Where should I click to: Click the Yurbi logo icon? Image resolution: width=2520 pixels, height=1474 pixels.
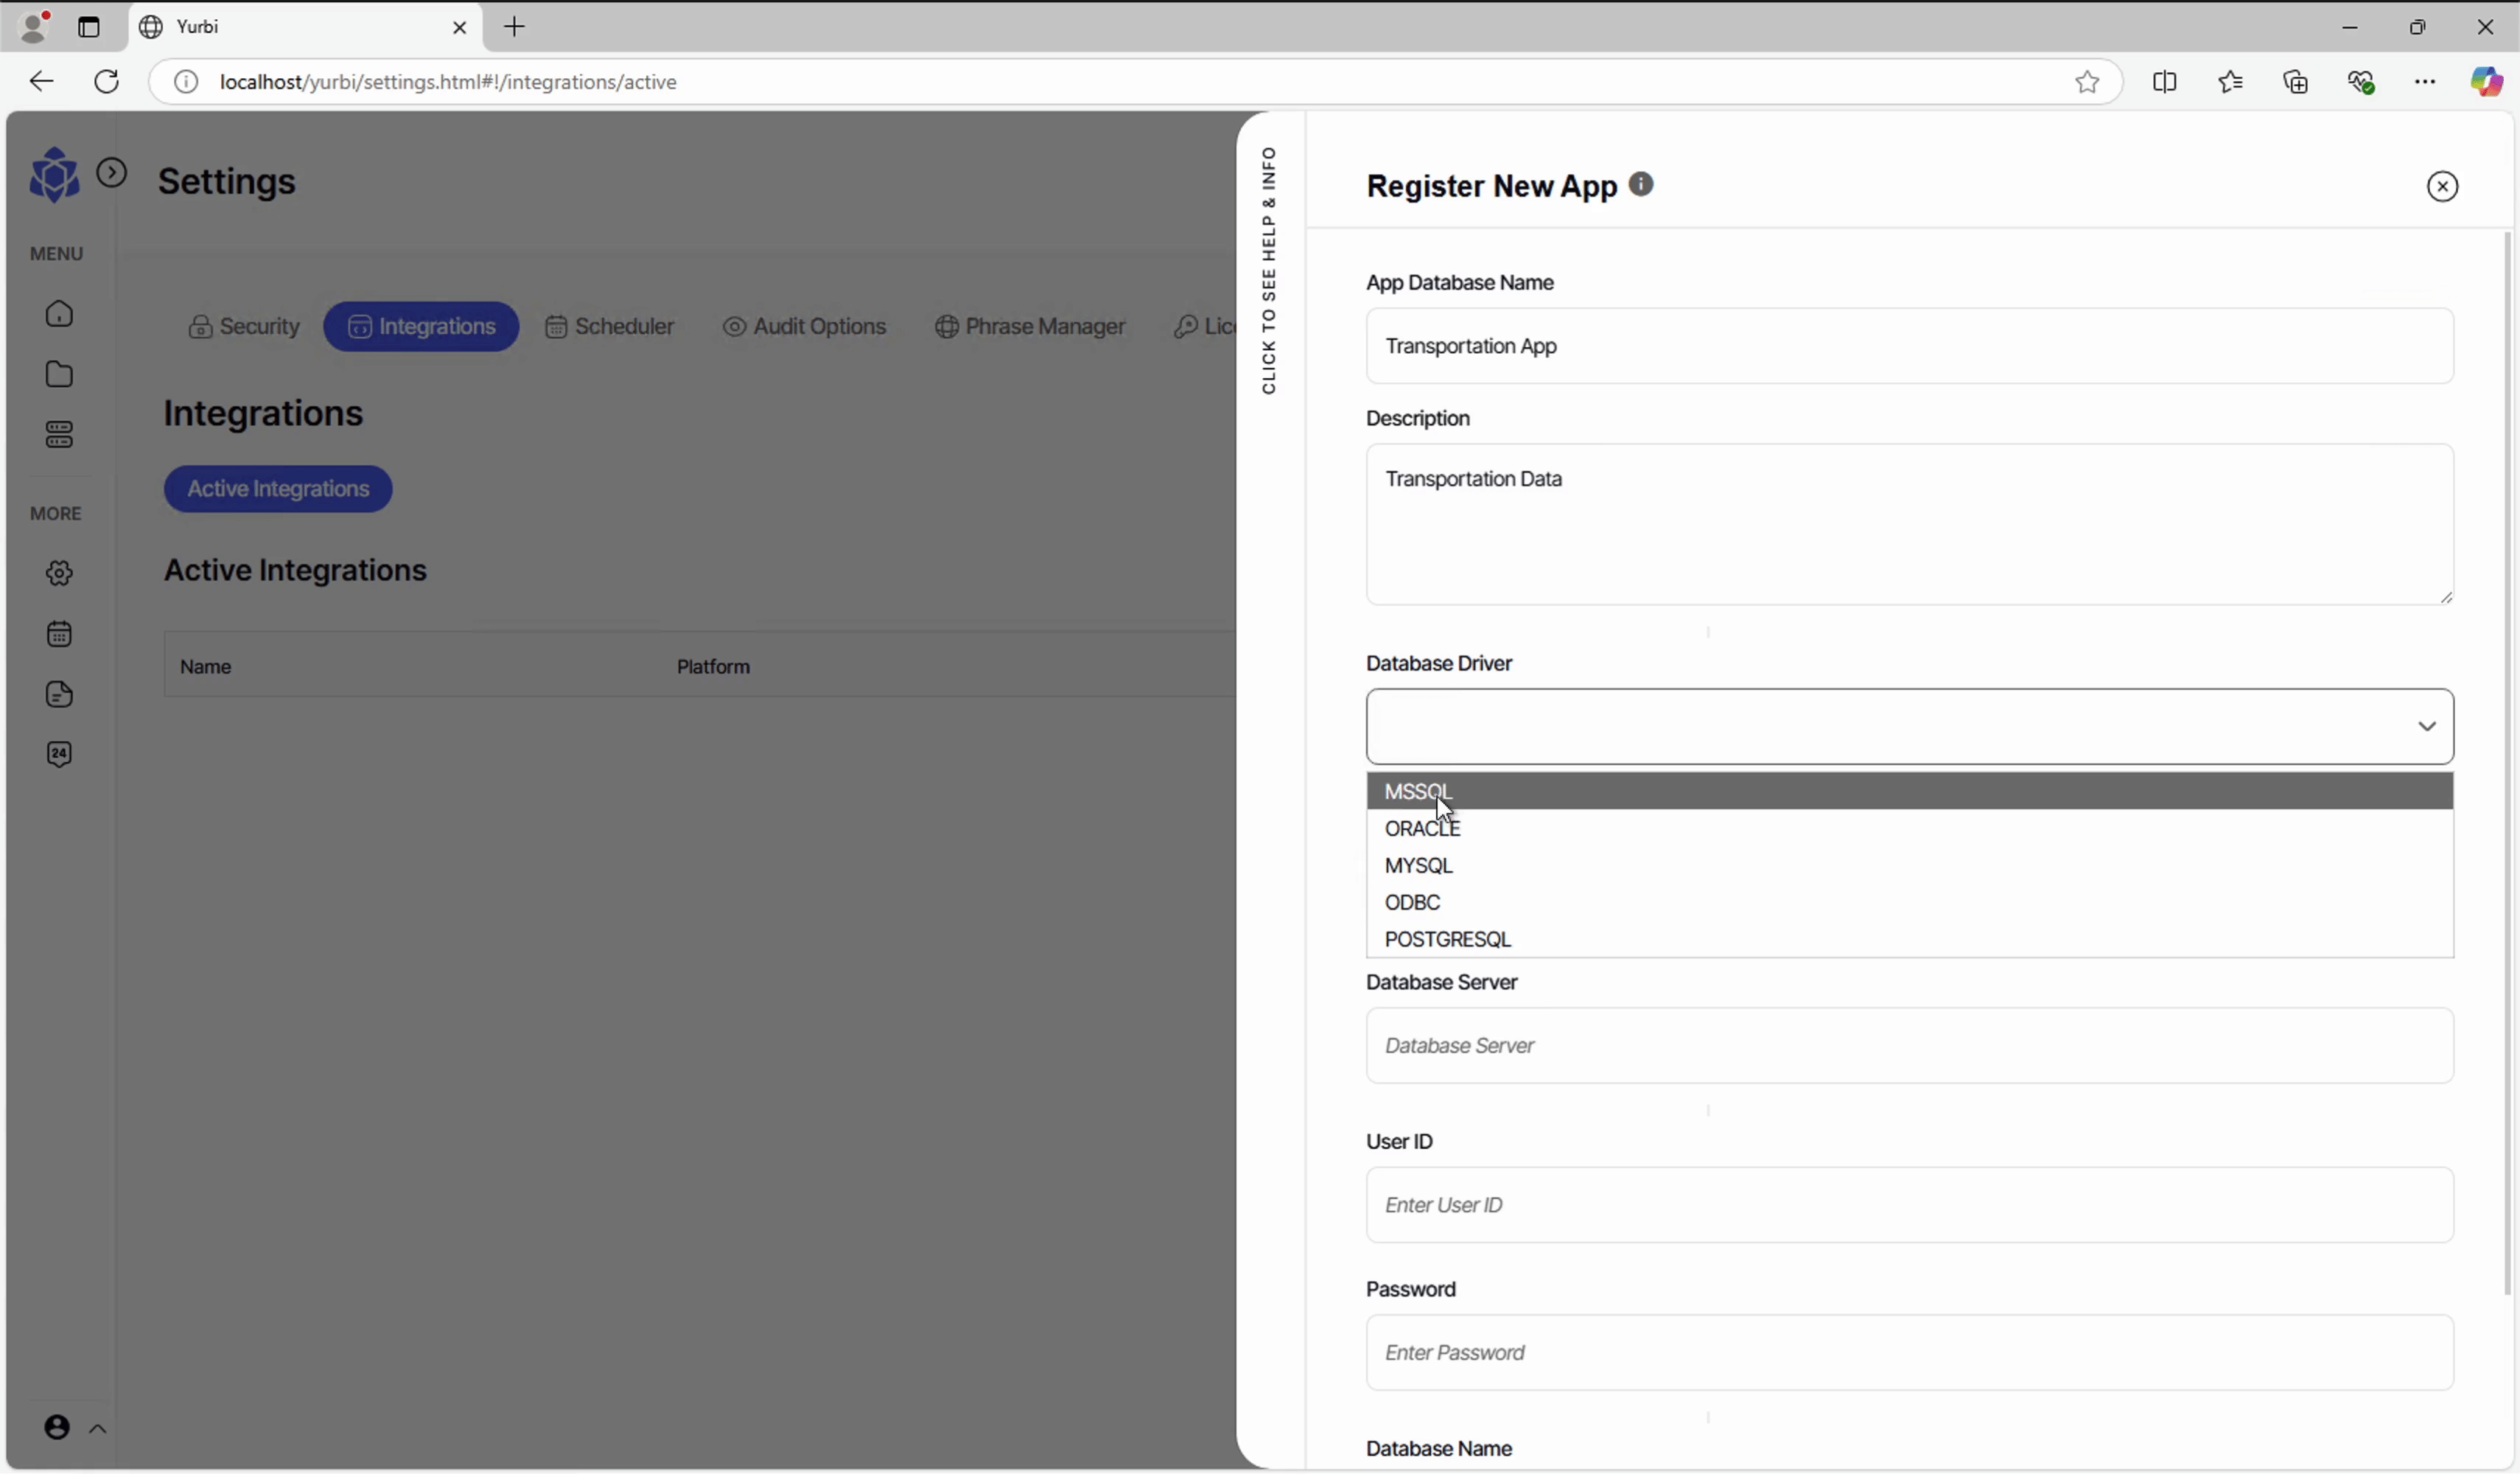pos(54,175)
